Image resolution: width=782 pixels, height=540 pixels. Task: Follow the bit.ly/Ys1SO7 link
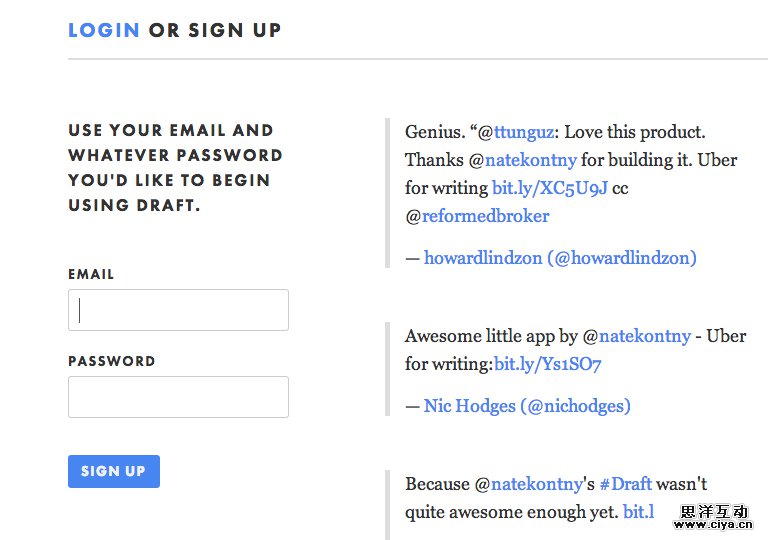[548, 364]
